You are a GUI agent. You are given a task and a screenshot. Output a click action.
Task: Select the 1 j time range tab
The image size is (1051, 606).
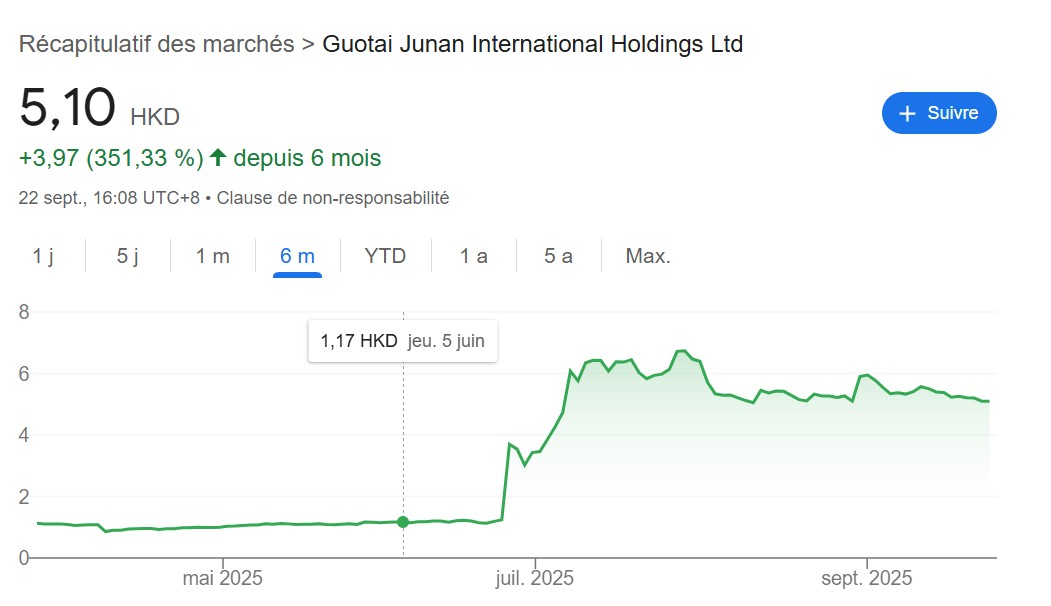(x=43, y=256)
